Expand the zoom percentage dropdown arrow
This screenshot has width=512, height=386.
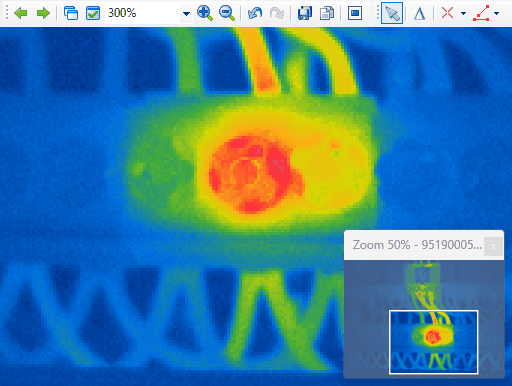[x=186, y=14]
